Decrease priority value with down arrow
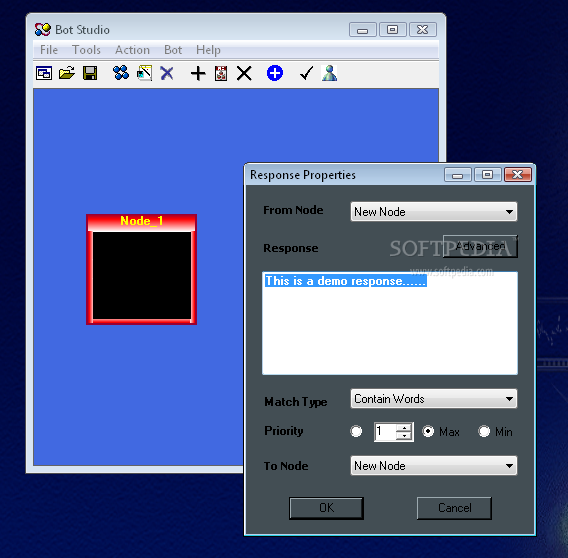The image size is (568, 558). coord(404,436)
